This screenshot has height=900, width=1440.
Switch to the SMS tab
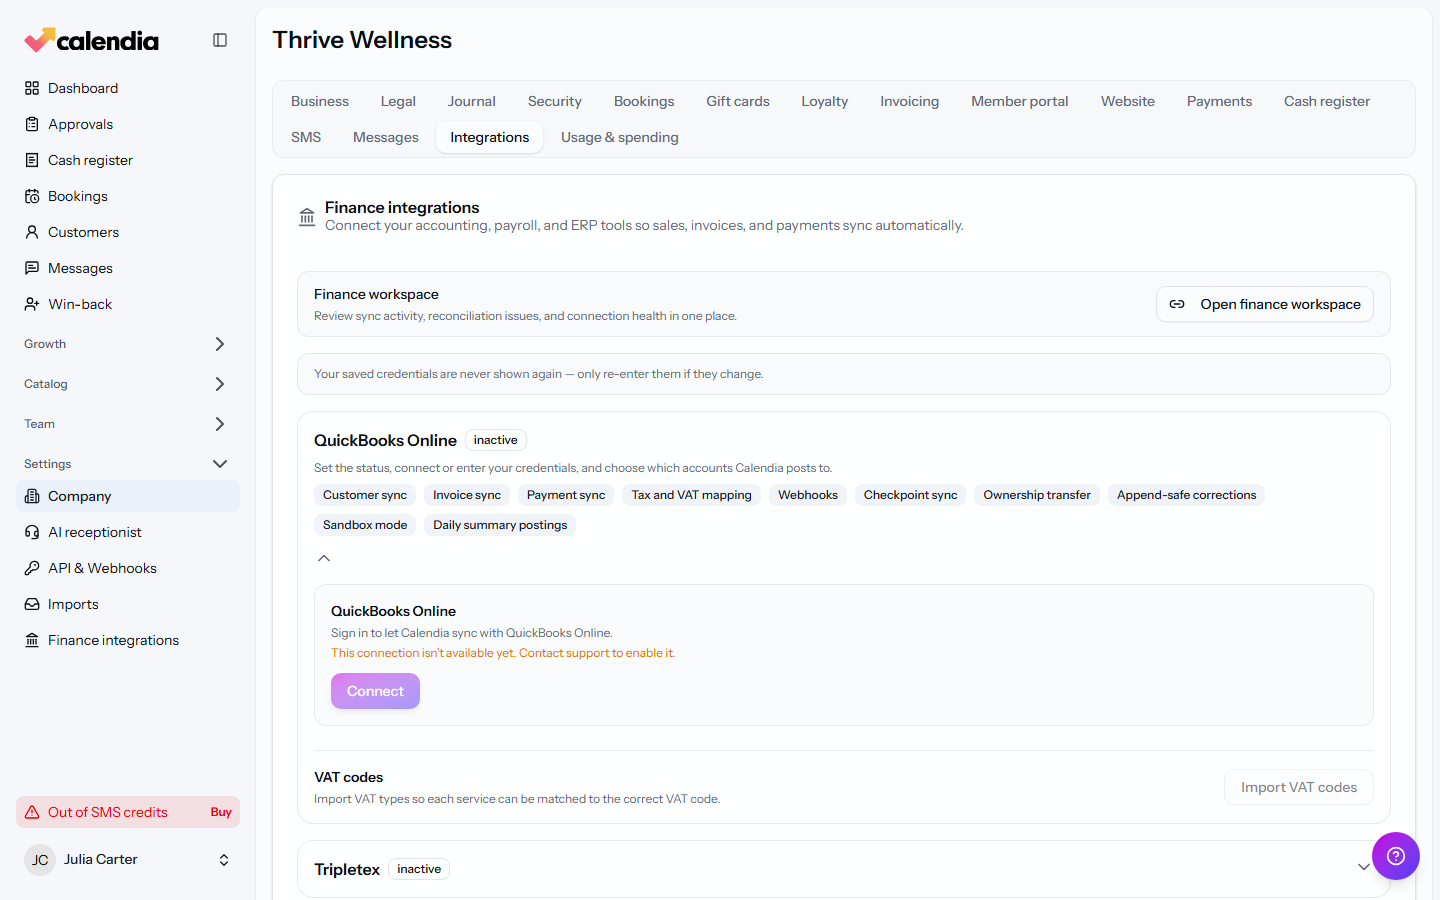click(306, 137)
